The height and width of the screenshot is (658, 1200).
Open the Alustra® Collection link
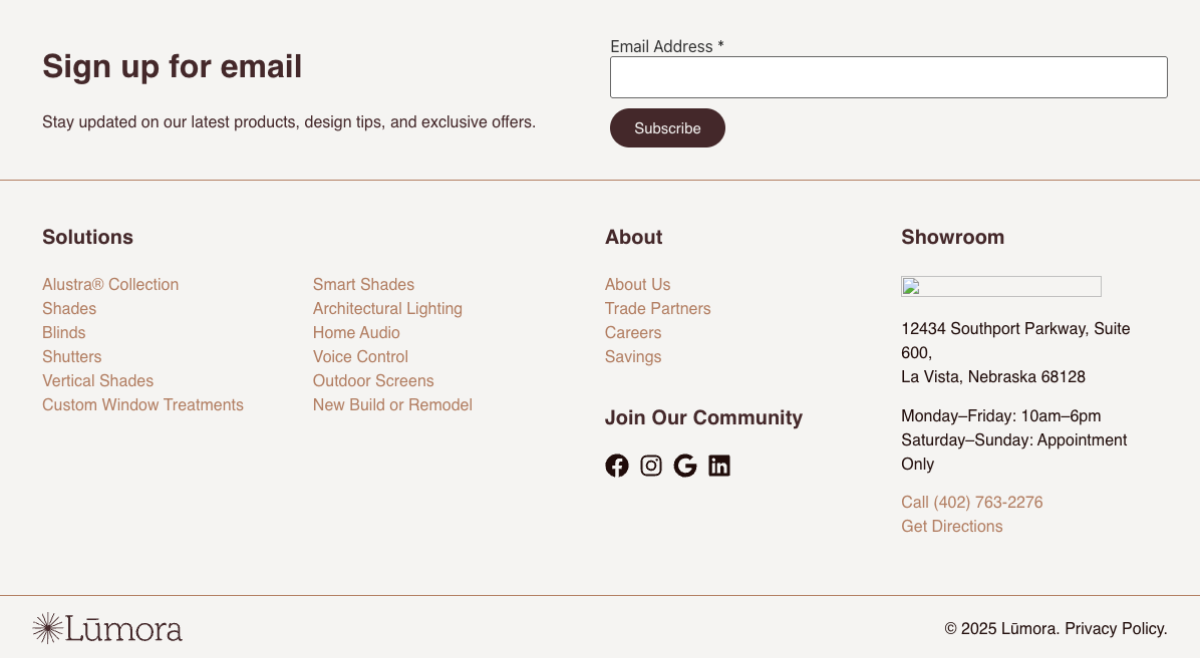click(x=110, y=285)
